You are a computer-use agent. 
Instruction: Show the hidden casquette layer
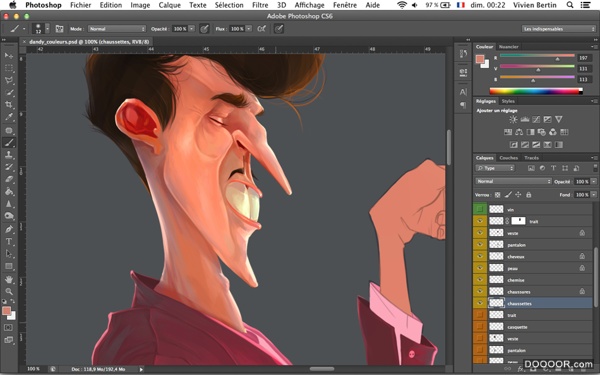pos(480,327)
